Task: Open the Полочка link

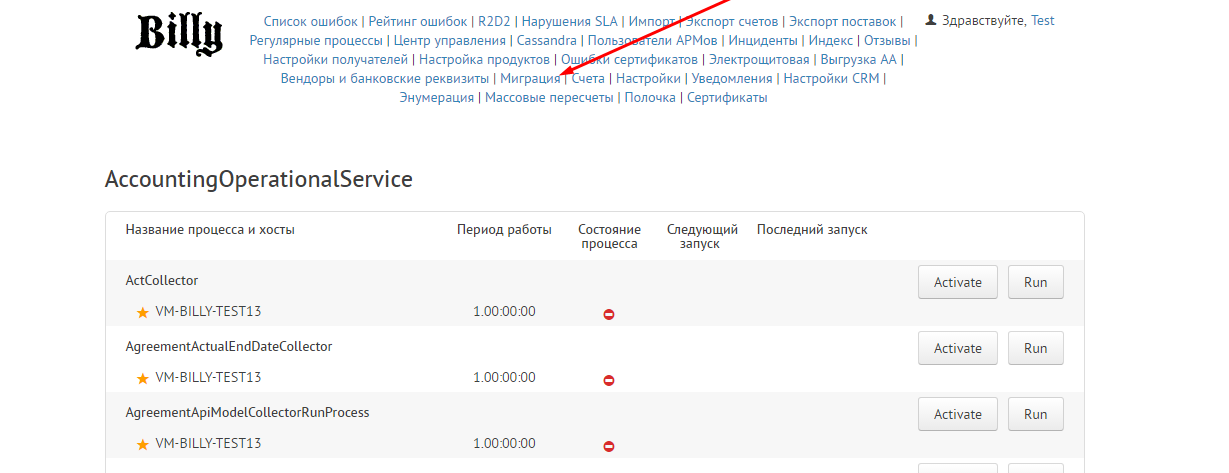Action: (x=650, y=97)
